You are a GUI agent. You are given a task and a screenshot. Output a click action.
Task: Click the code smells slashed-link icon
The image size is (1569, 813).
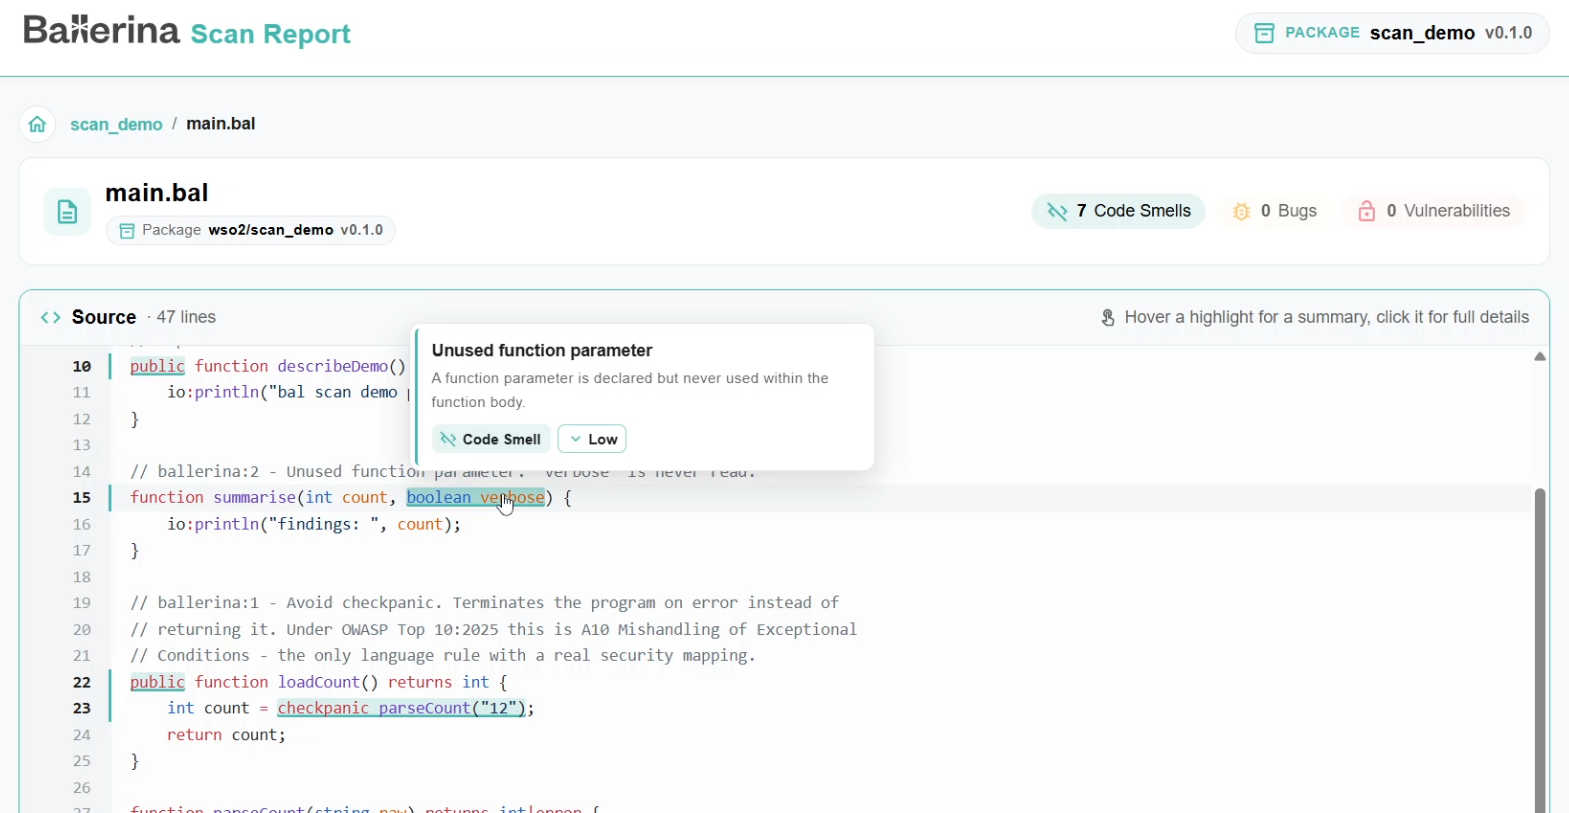point(1057,212)
